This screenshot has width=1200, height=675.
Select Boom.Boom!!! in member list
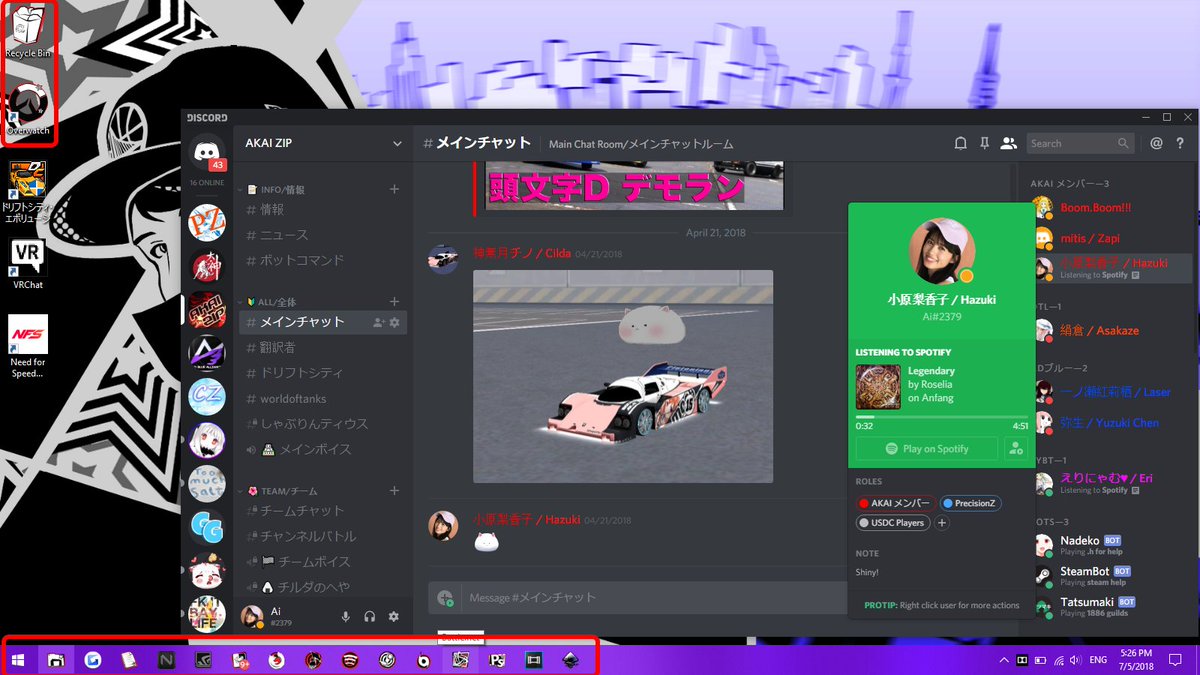1112,207
